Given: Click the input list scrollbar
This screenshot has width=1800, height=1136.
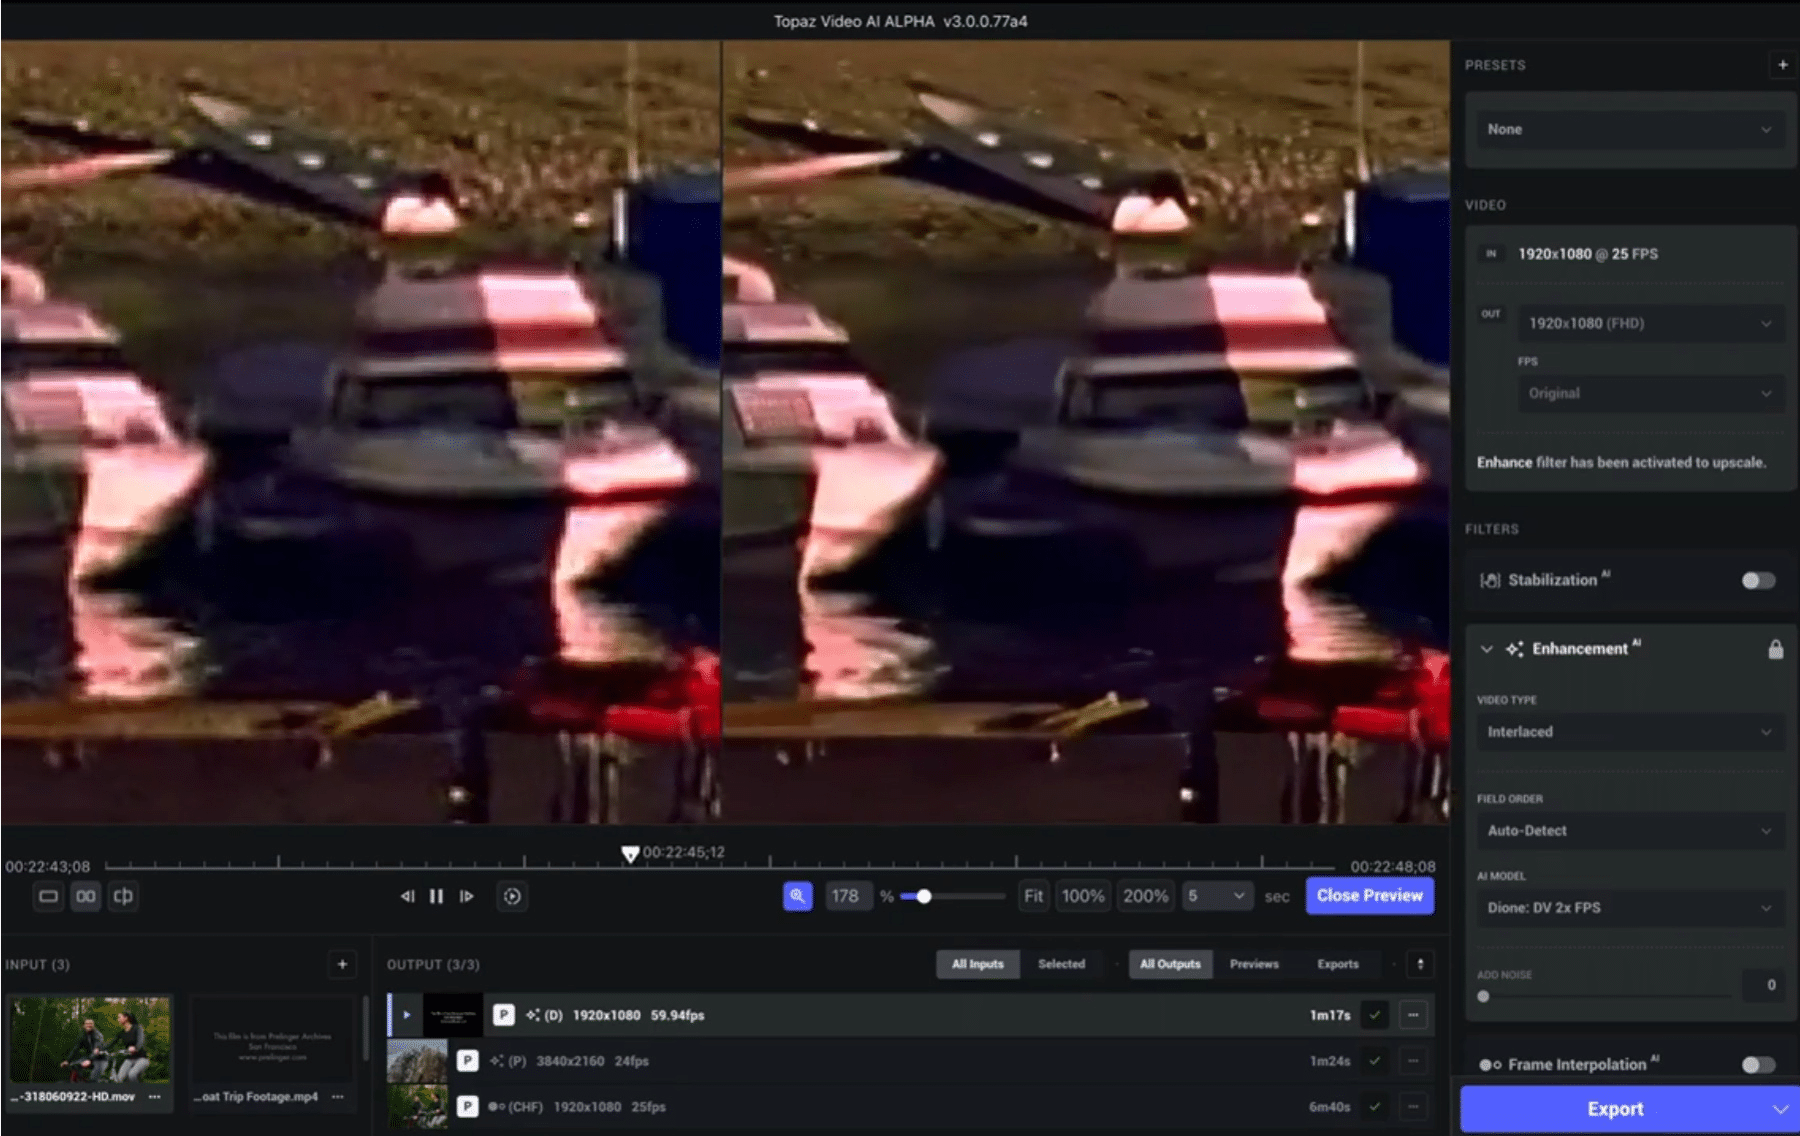Looking at the screenshot, I should (364, 1030).
